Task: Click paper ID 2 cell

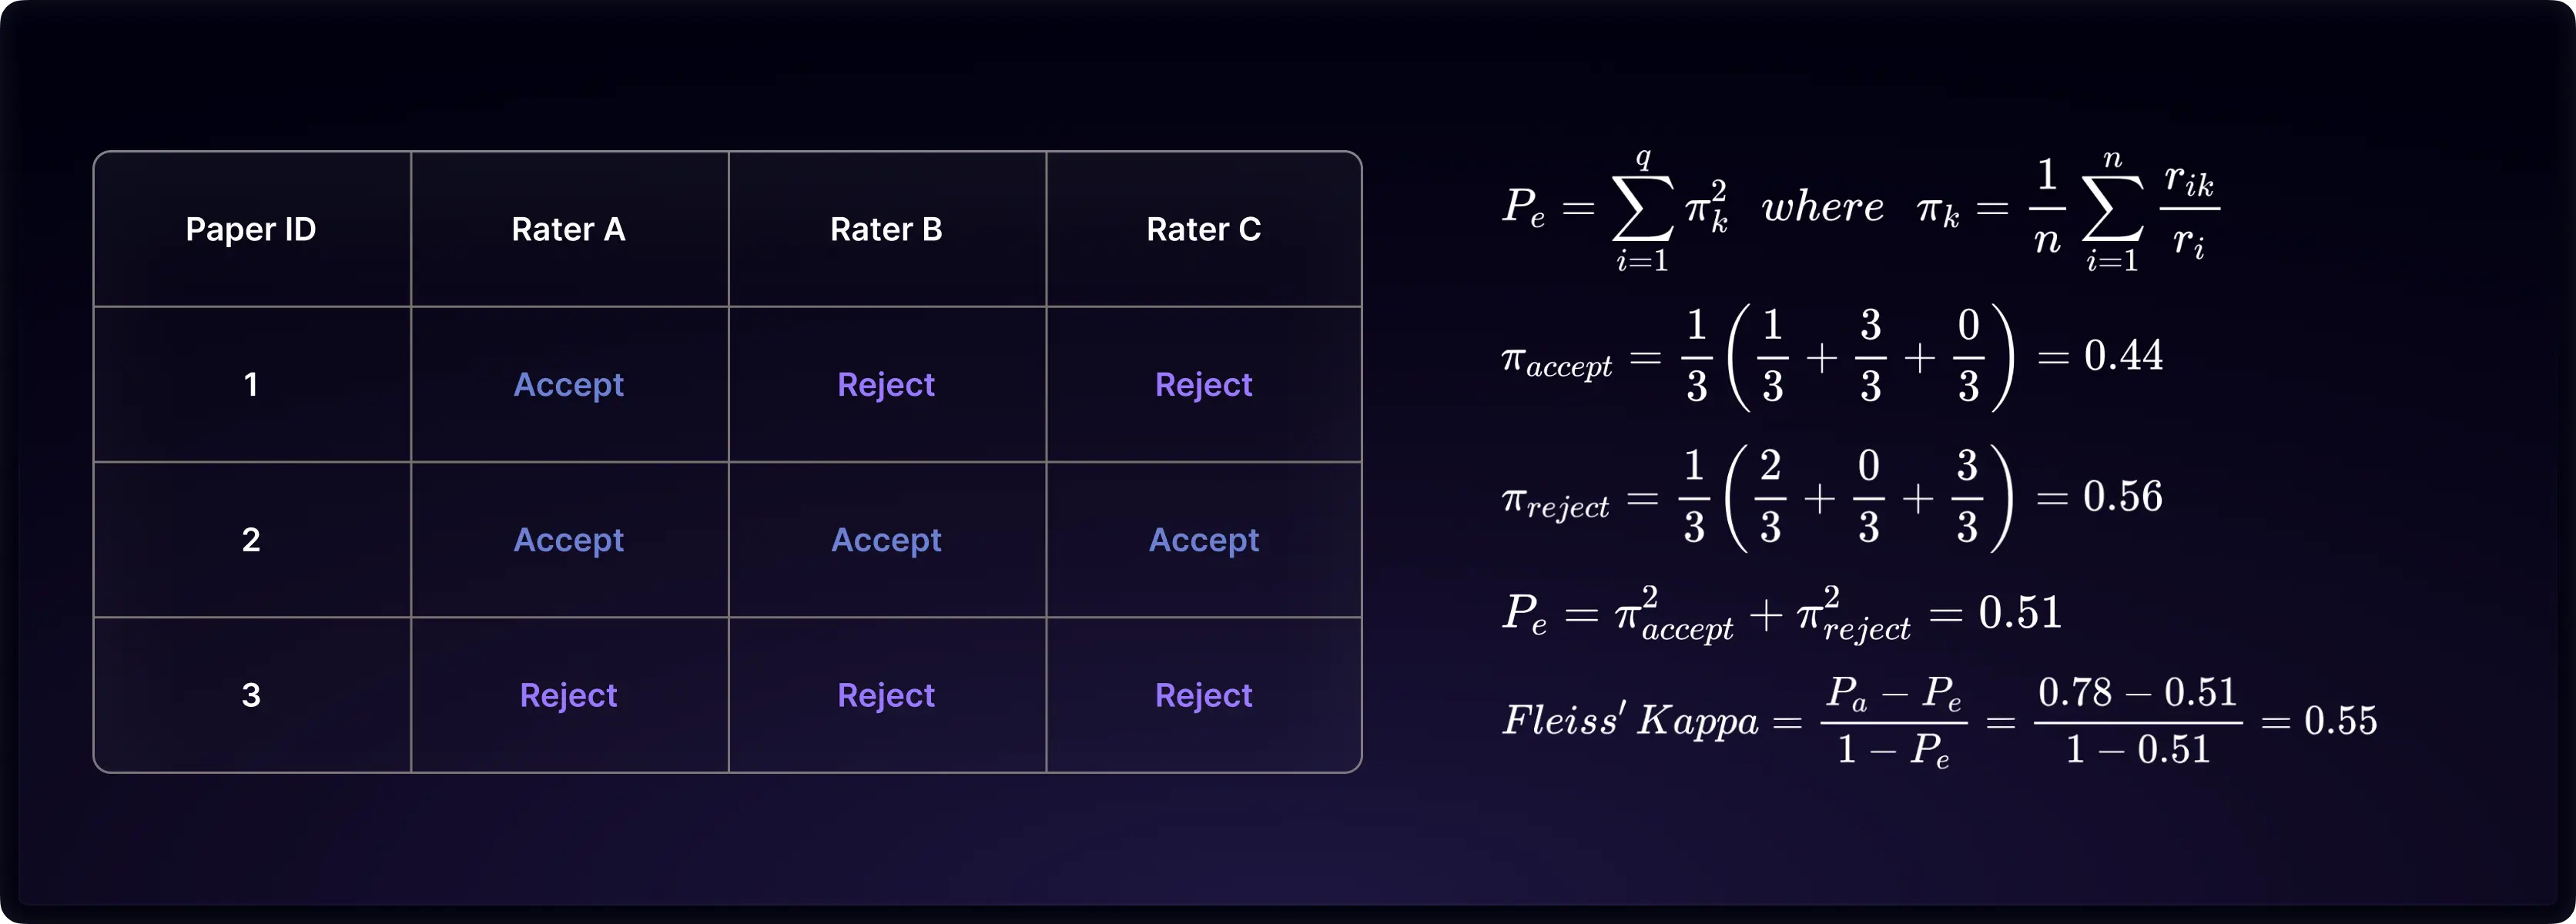Action: 251,540
